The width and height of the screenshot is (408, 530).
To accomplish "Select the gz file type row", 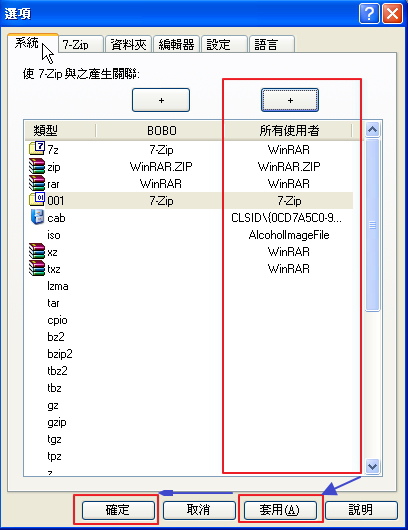I will click(189, 405).
